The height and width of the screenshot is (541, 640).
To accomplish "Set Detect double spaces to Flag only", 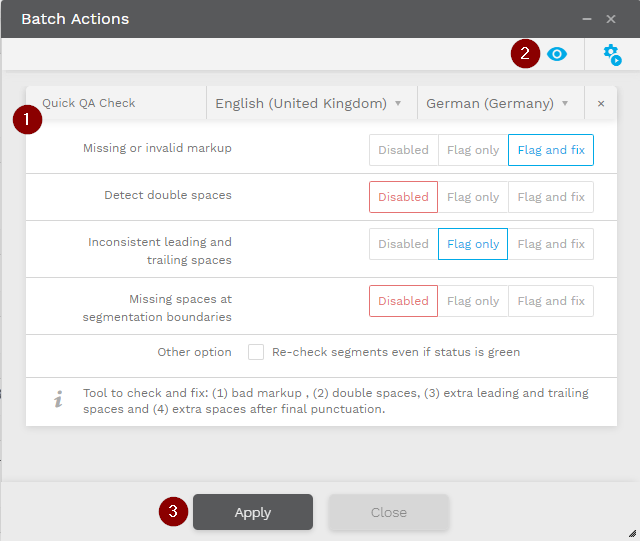I will 473,197.
